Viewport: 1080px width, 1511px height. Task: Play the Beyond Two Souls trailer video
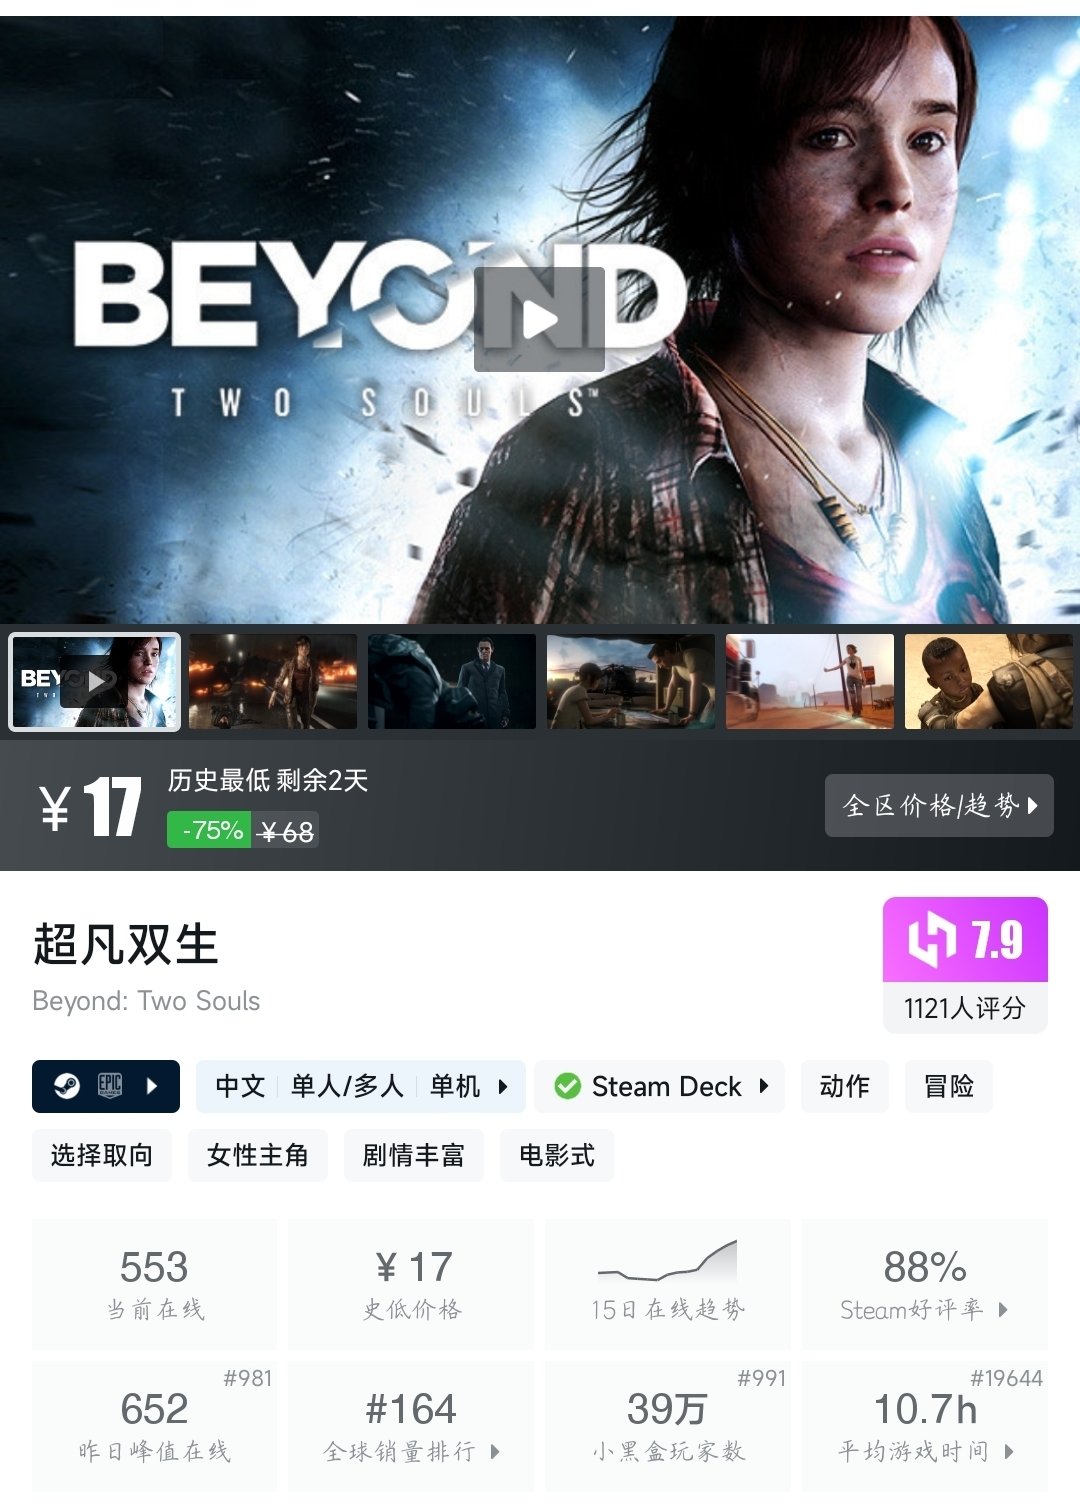(539, 320)
